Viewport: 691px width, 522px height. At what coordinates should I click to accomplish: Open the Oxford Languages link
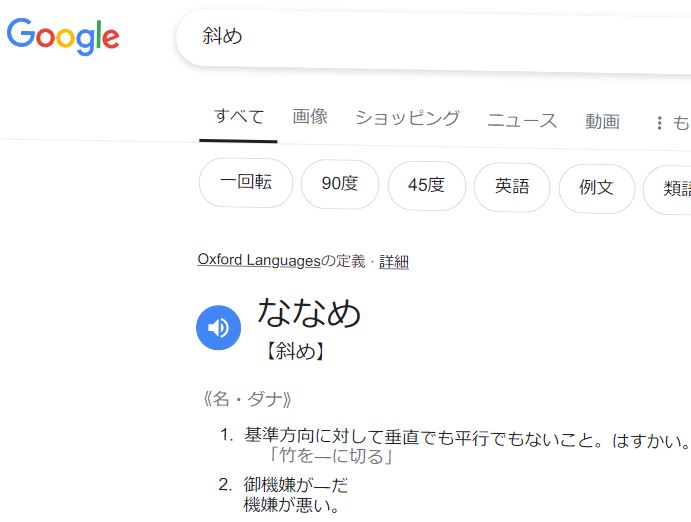pyautogui.click(x=258, y=261)
